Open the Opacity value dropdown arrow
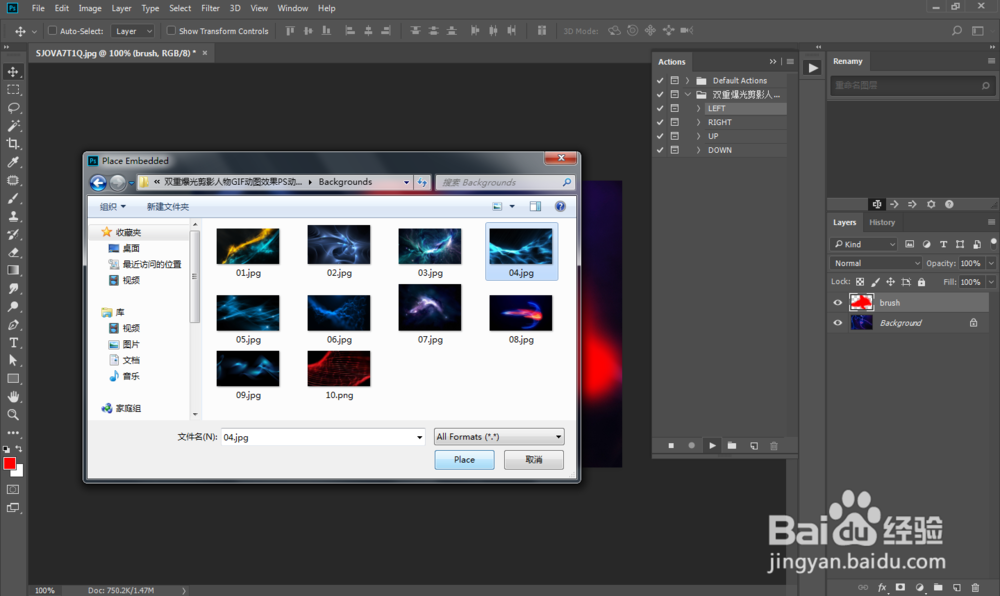 click(x=991, y=263)
